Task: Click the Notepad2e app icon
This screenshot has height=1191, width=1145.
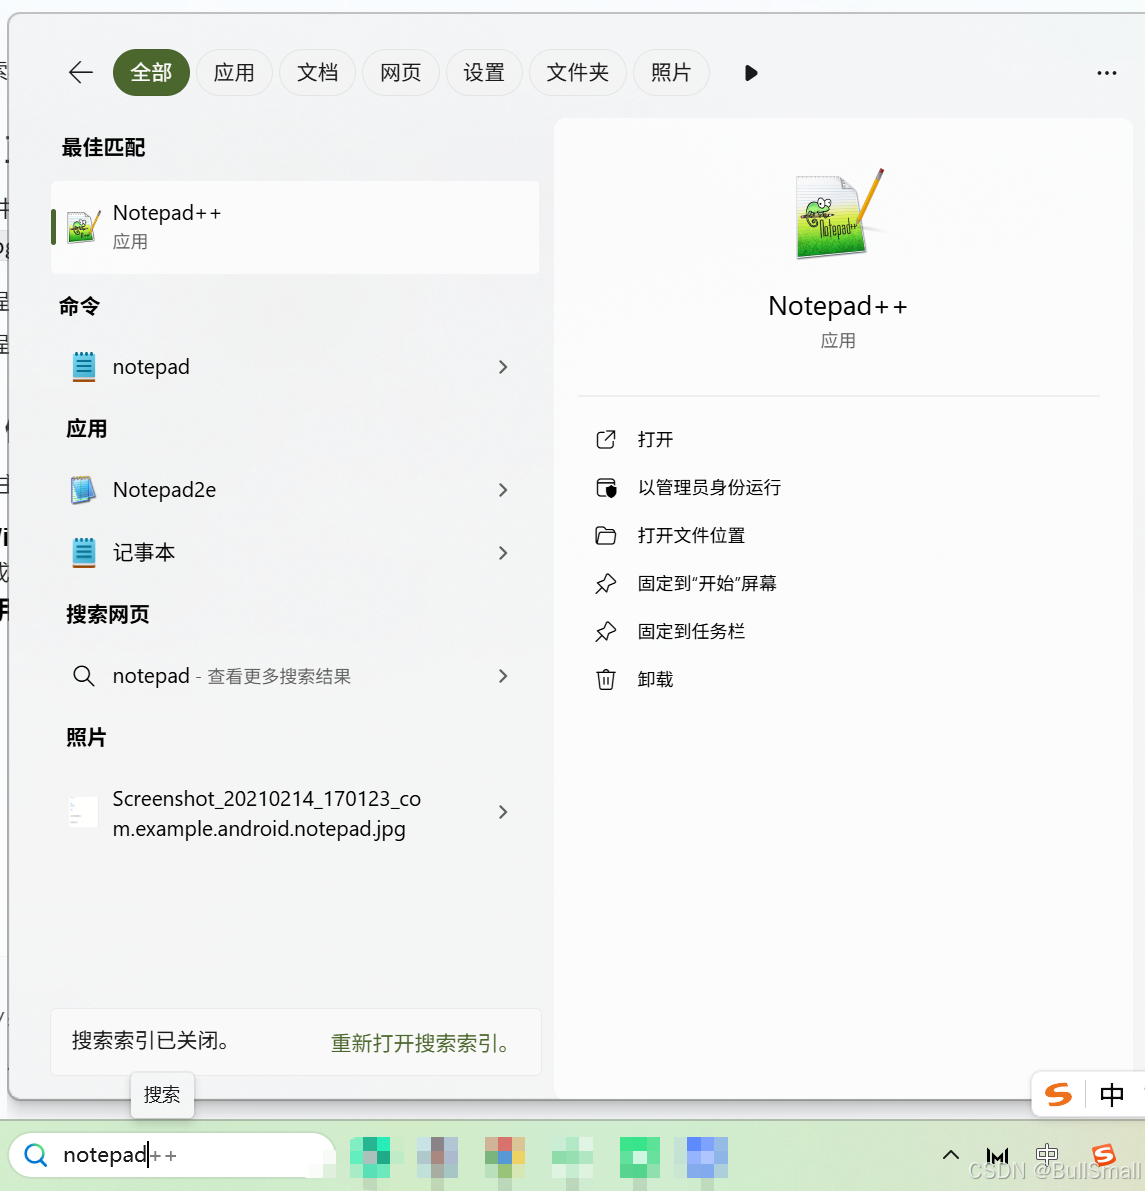Action: point(84,490)
